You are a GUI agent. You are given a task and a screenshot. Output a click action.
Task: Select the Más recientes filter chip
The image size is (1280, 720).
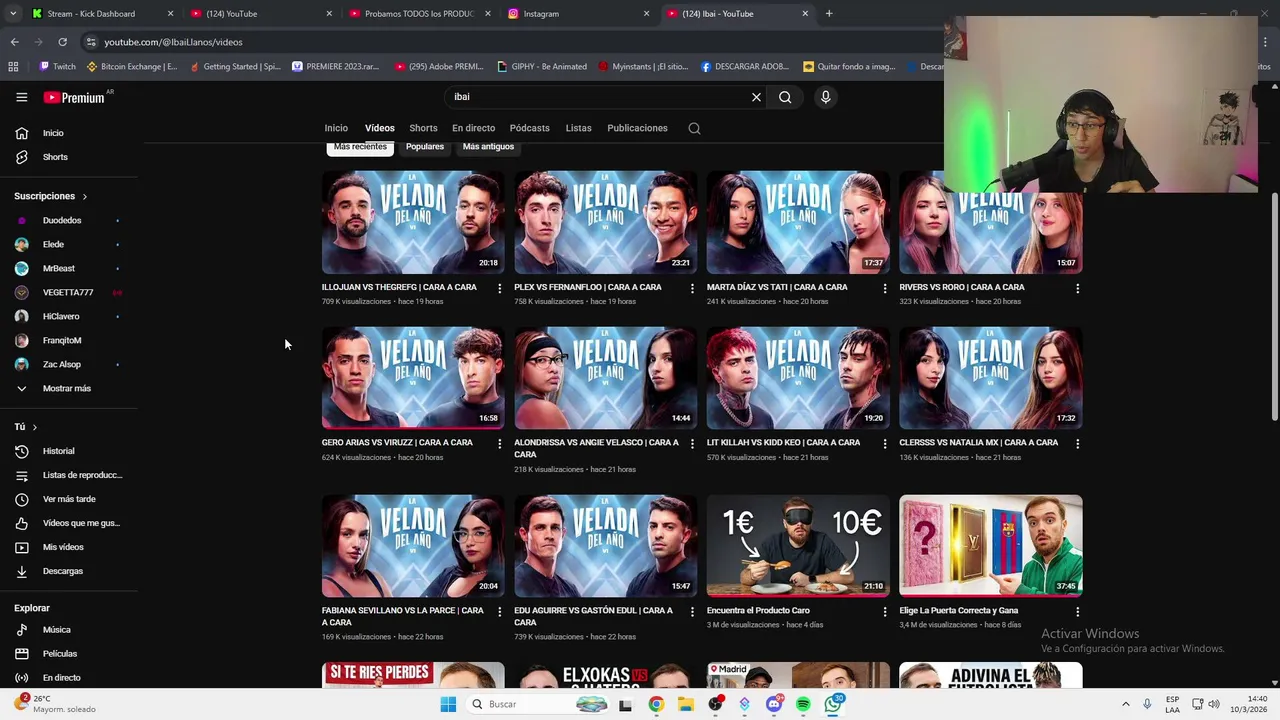click(x=360, y=147)
